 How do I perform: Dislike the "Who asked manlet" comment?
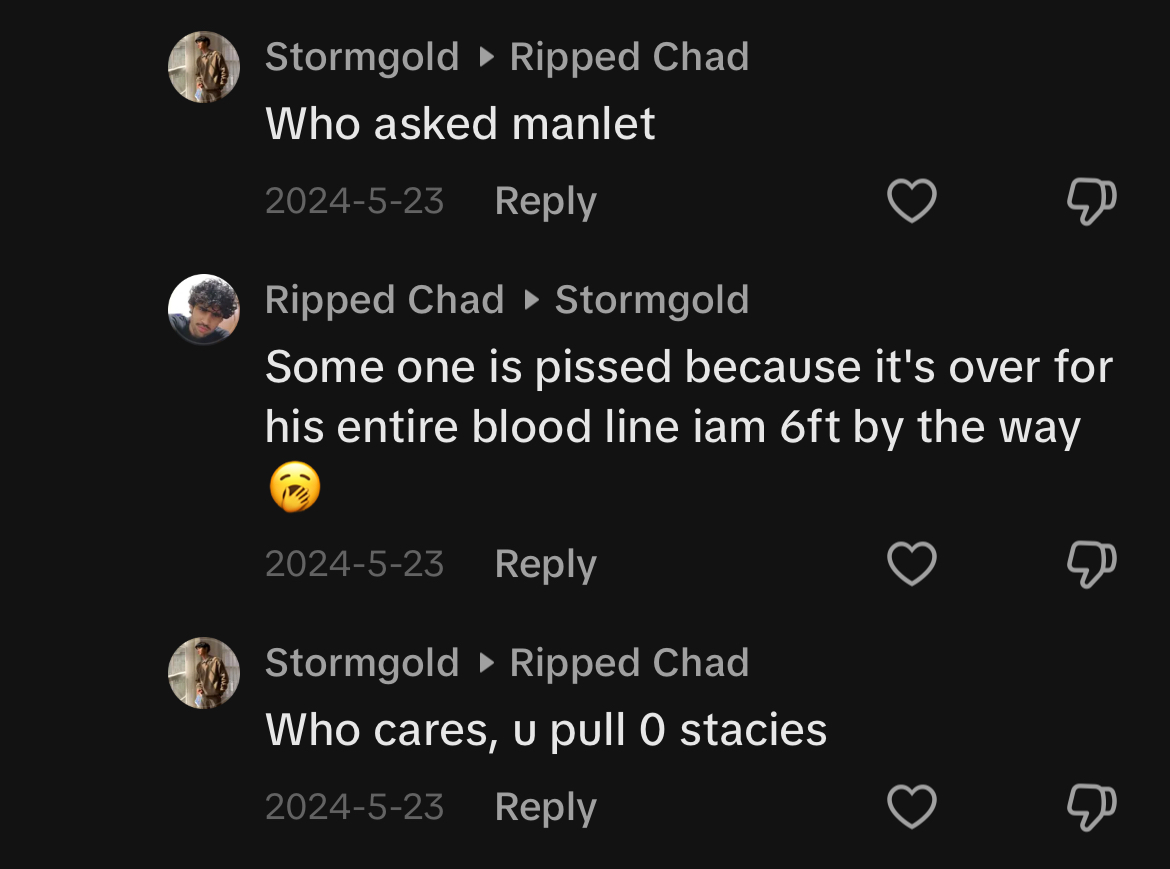1091,201
